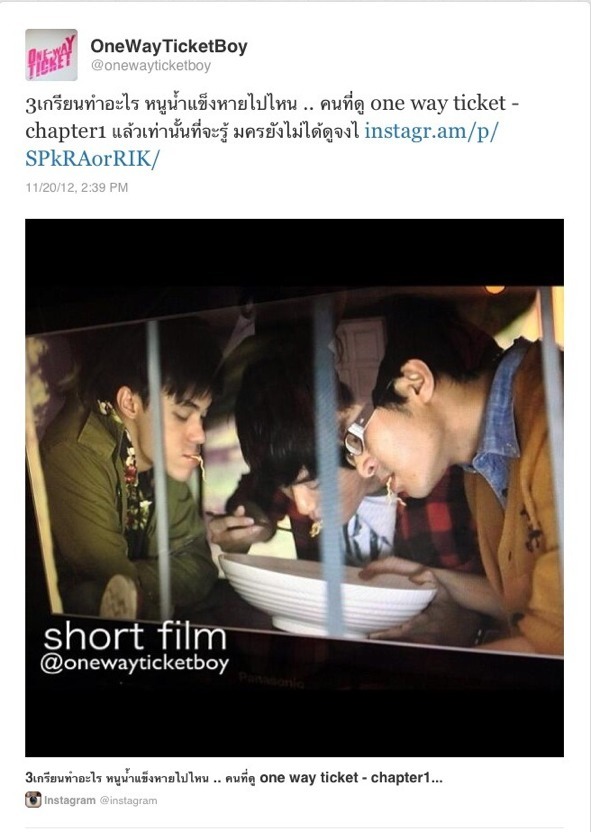View the embedded Instagram photo
The height and width of the screenshot is (832, 591).
(x=294, y=488)
